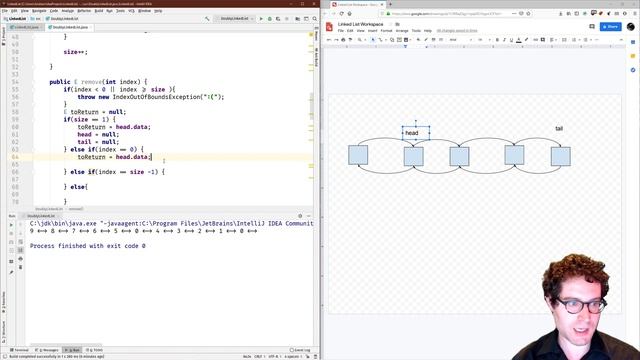Viewport: 640px width, 360px height.
Task: Click the Undo arrow in Google Drawings toolbar
Action: [329, 40]
